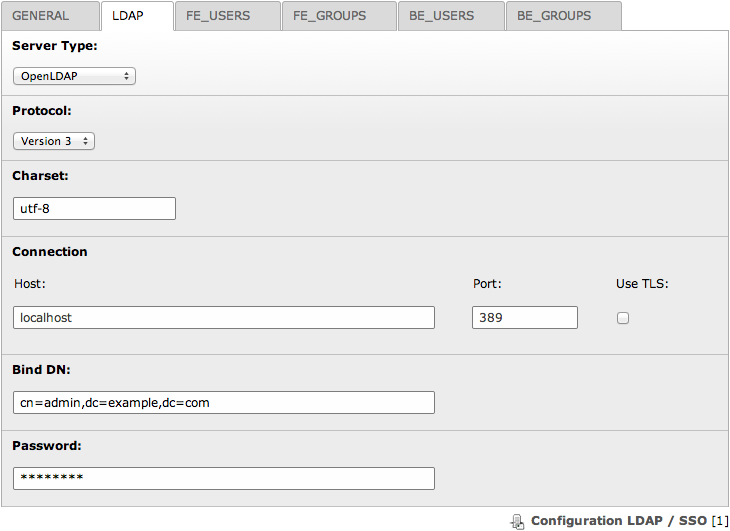
Task: Switch to the BE_USERS tab
Action: (x=441, y=16)
